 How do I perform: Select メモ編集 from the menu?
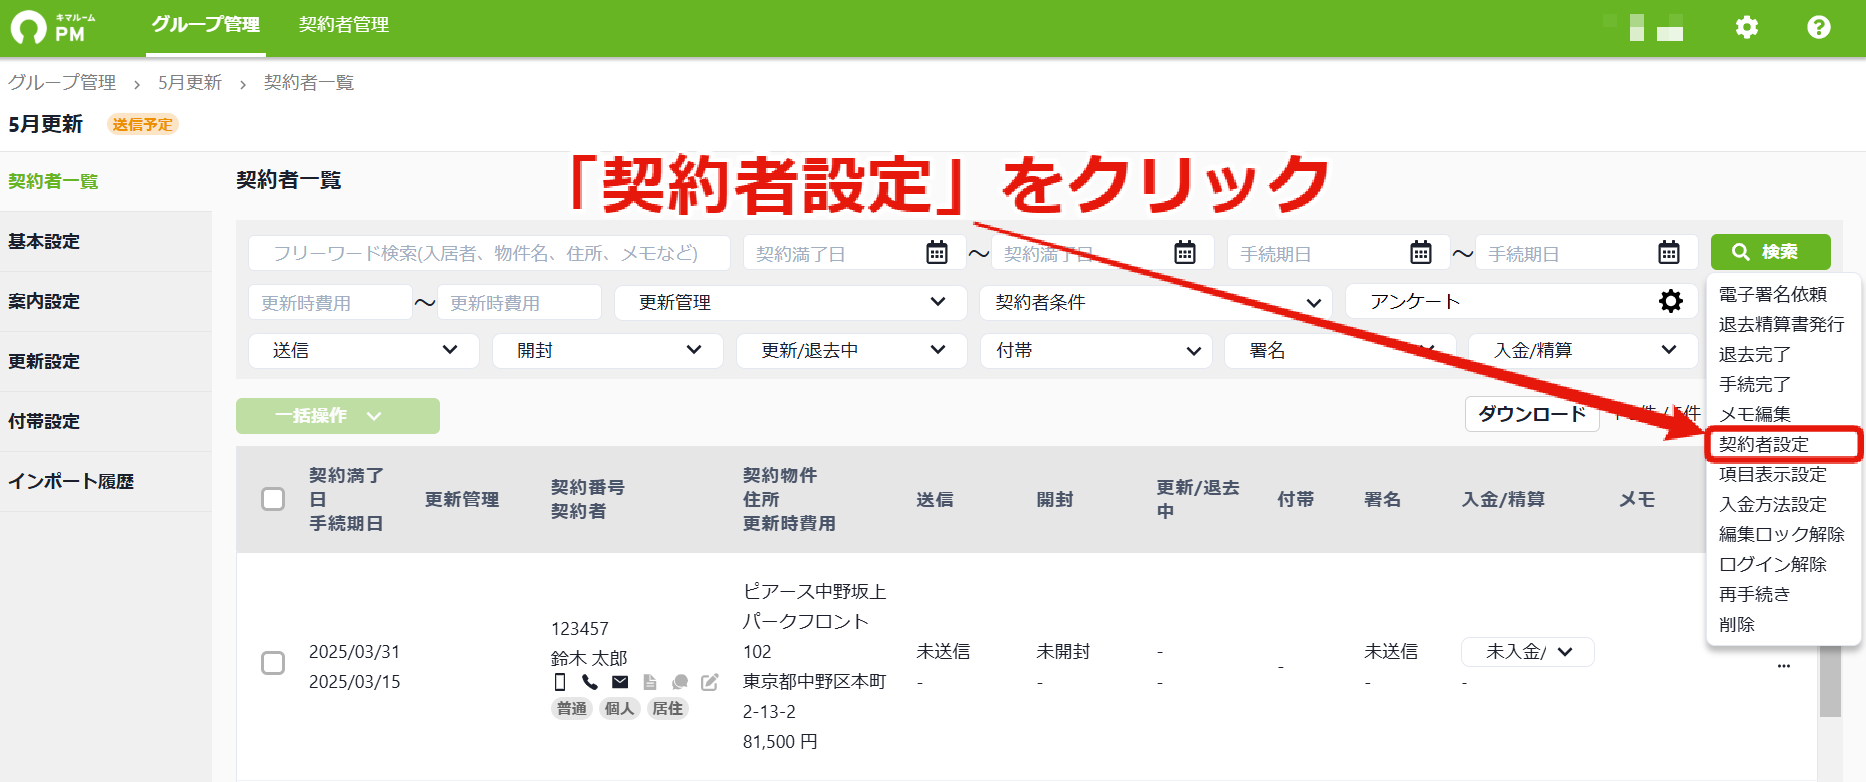[1755, 414]
